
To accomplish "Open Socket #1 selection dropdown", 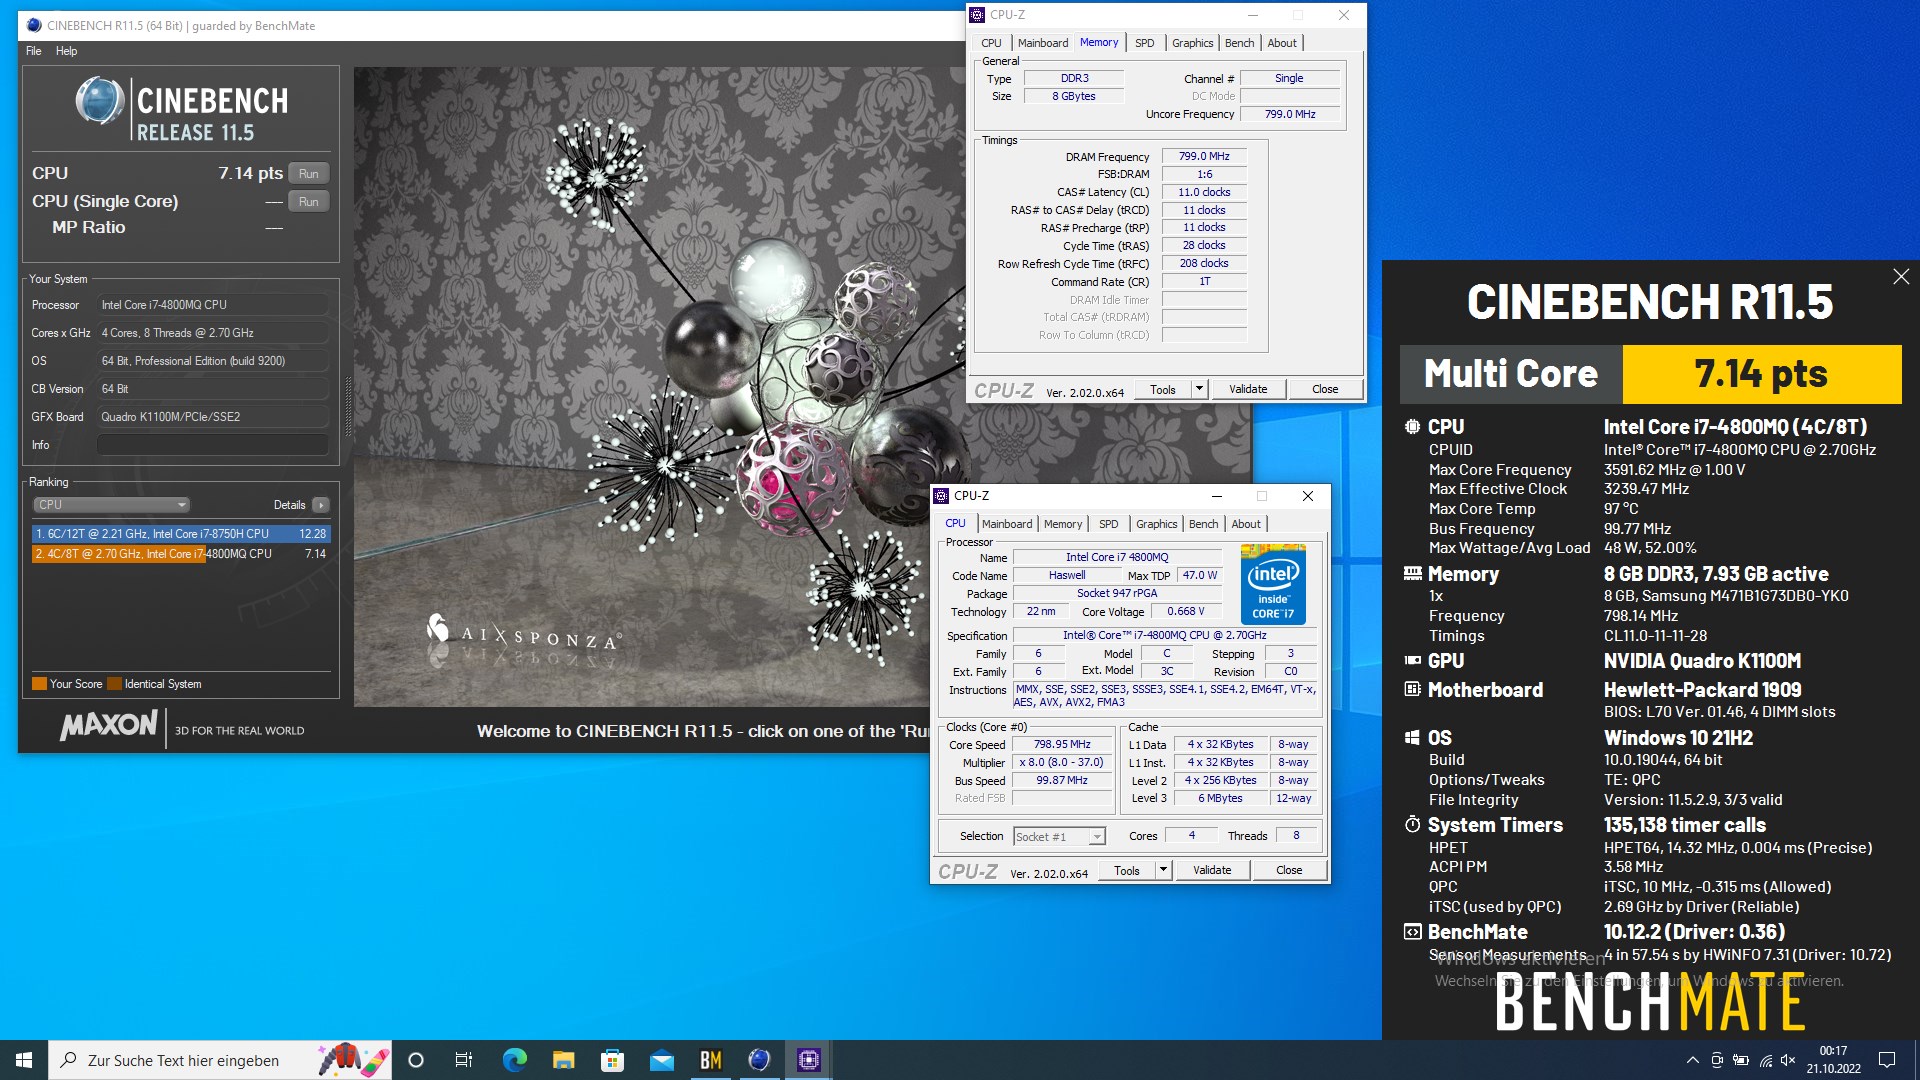I will coord(1059,837).
